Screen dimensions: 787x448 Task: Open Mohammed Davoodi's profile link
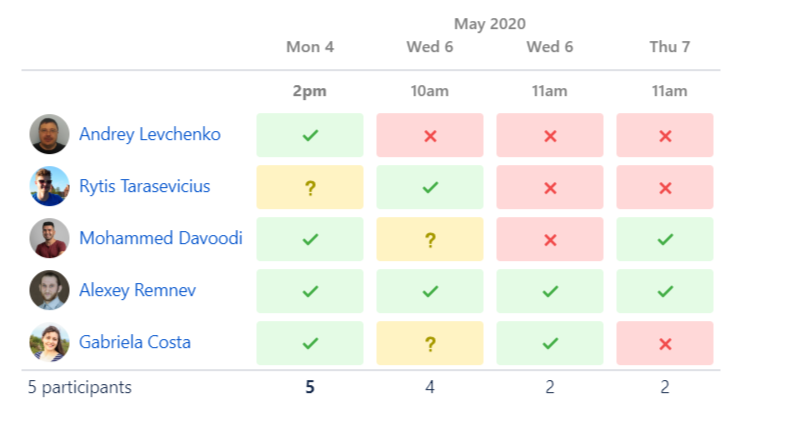point(160,238)
